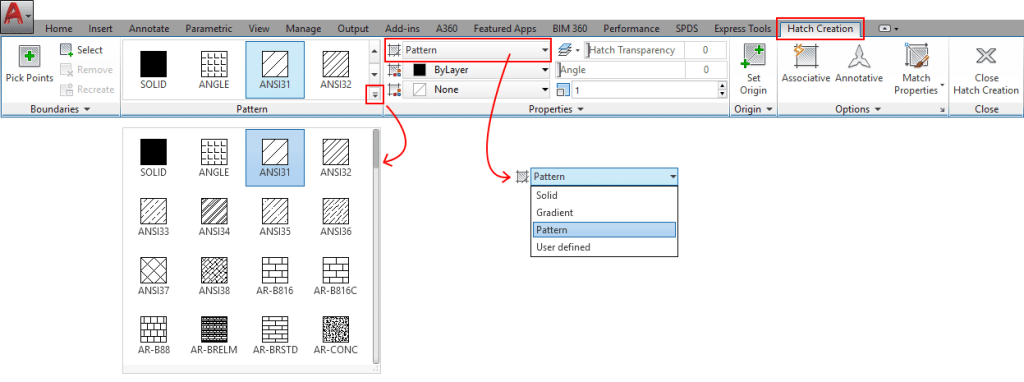Select ANGLE in expanded gallery

pos(214,158)
